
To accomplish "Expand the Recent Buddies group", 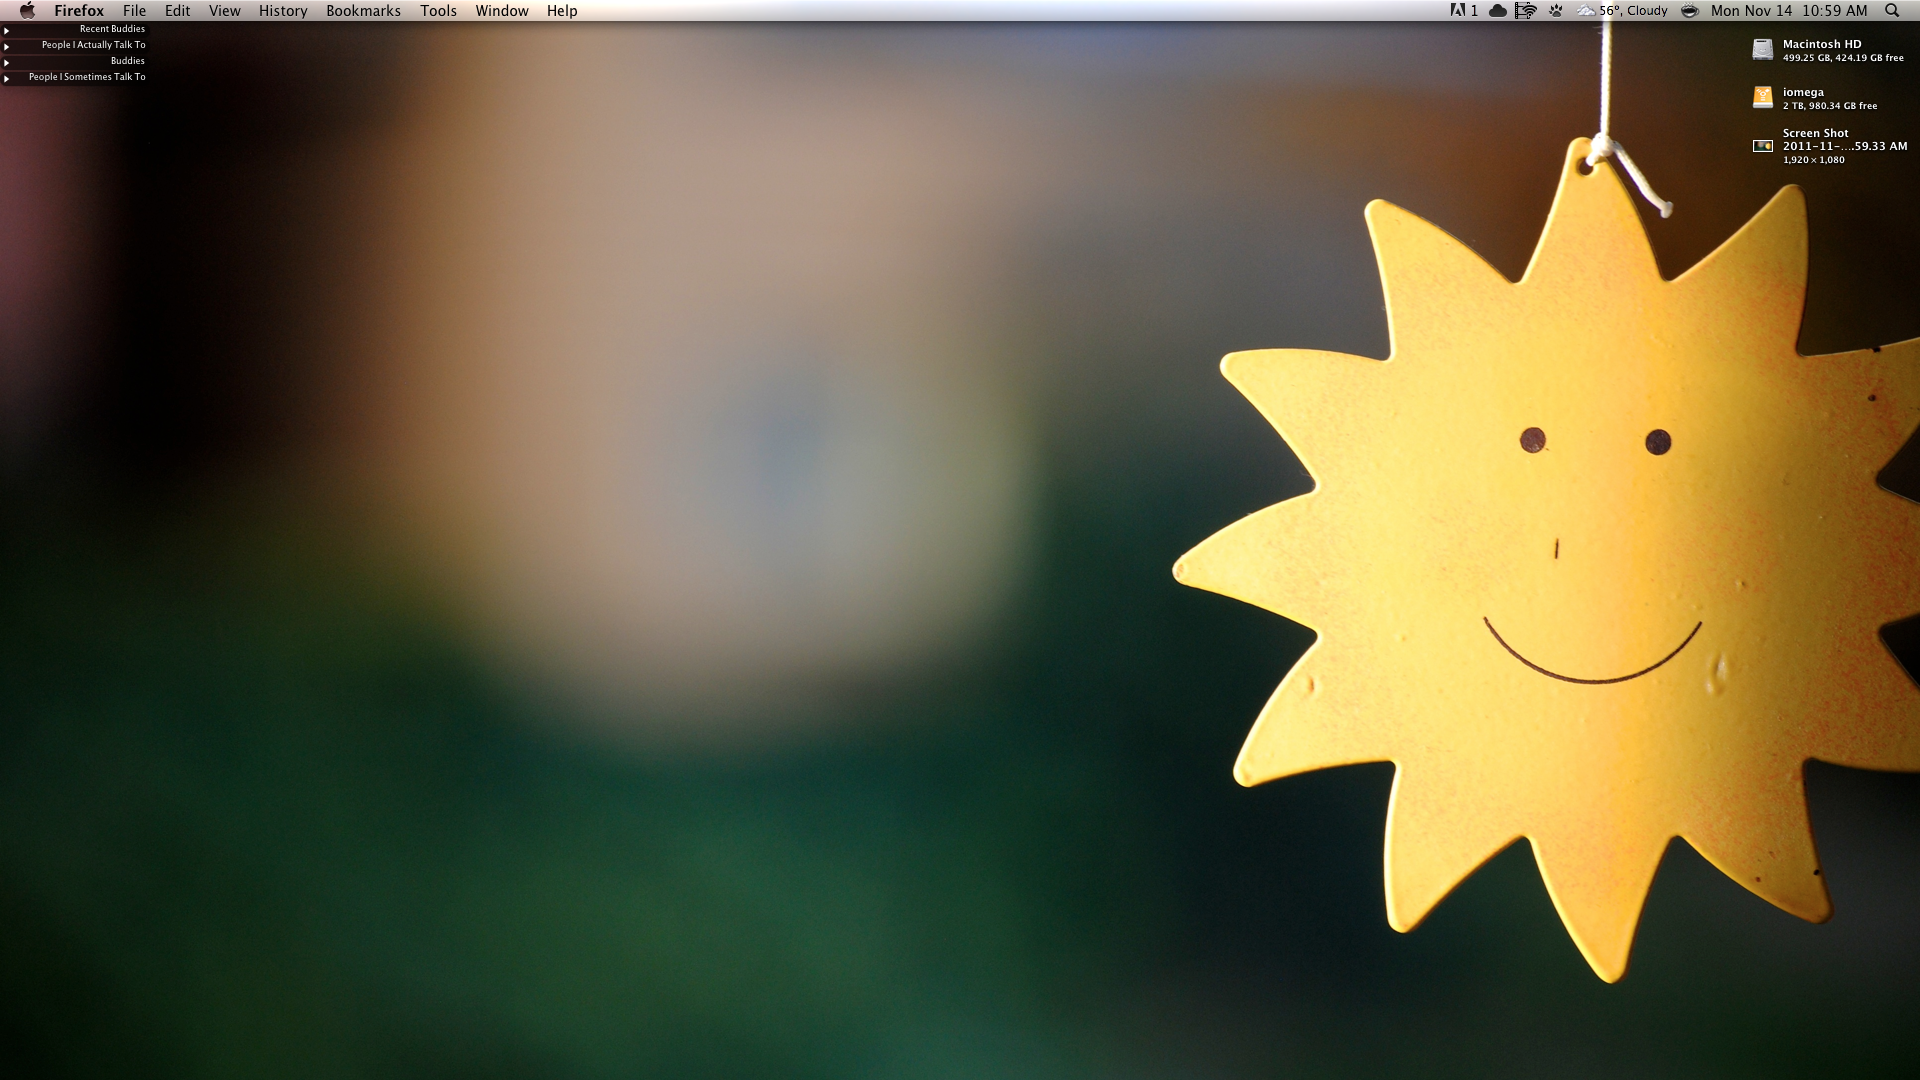I will click(x=7, y=30).
